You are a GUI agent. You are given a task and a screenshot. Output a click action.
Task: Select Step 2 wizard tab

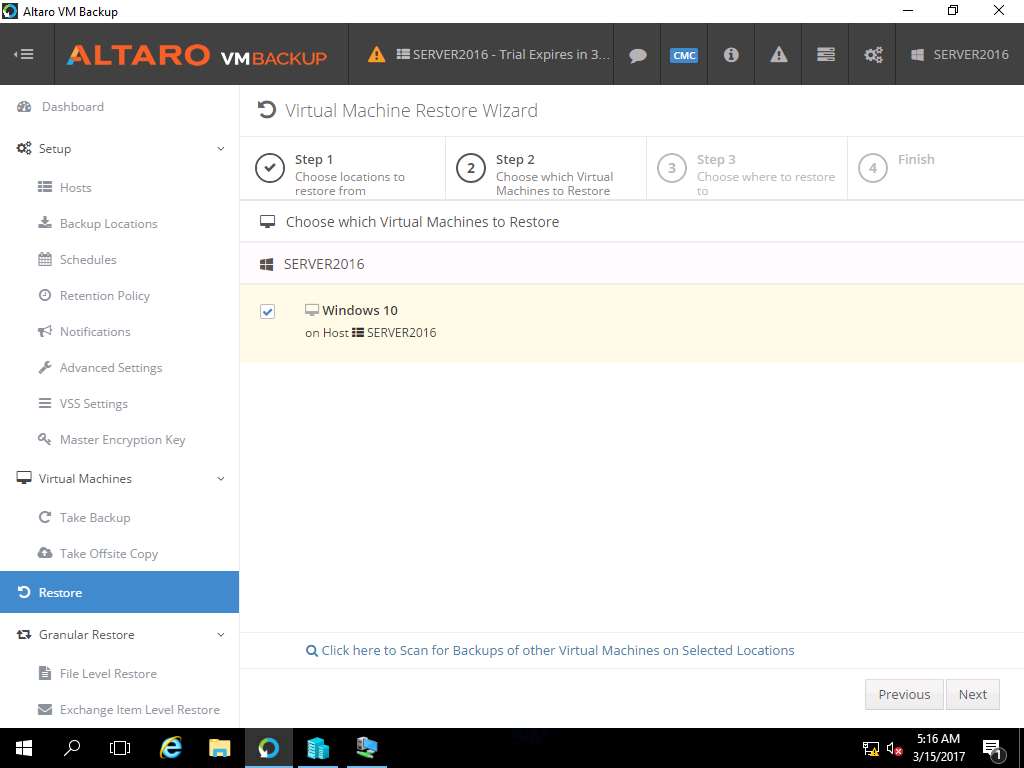pyautogui.click(x=545, y=168)
